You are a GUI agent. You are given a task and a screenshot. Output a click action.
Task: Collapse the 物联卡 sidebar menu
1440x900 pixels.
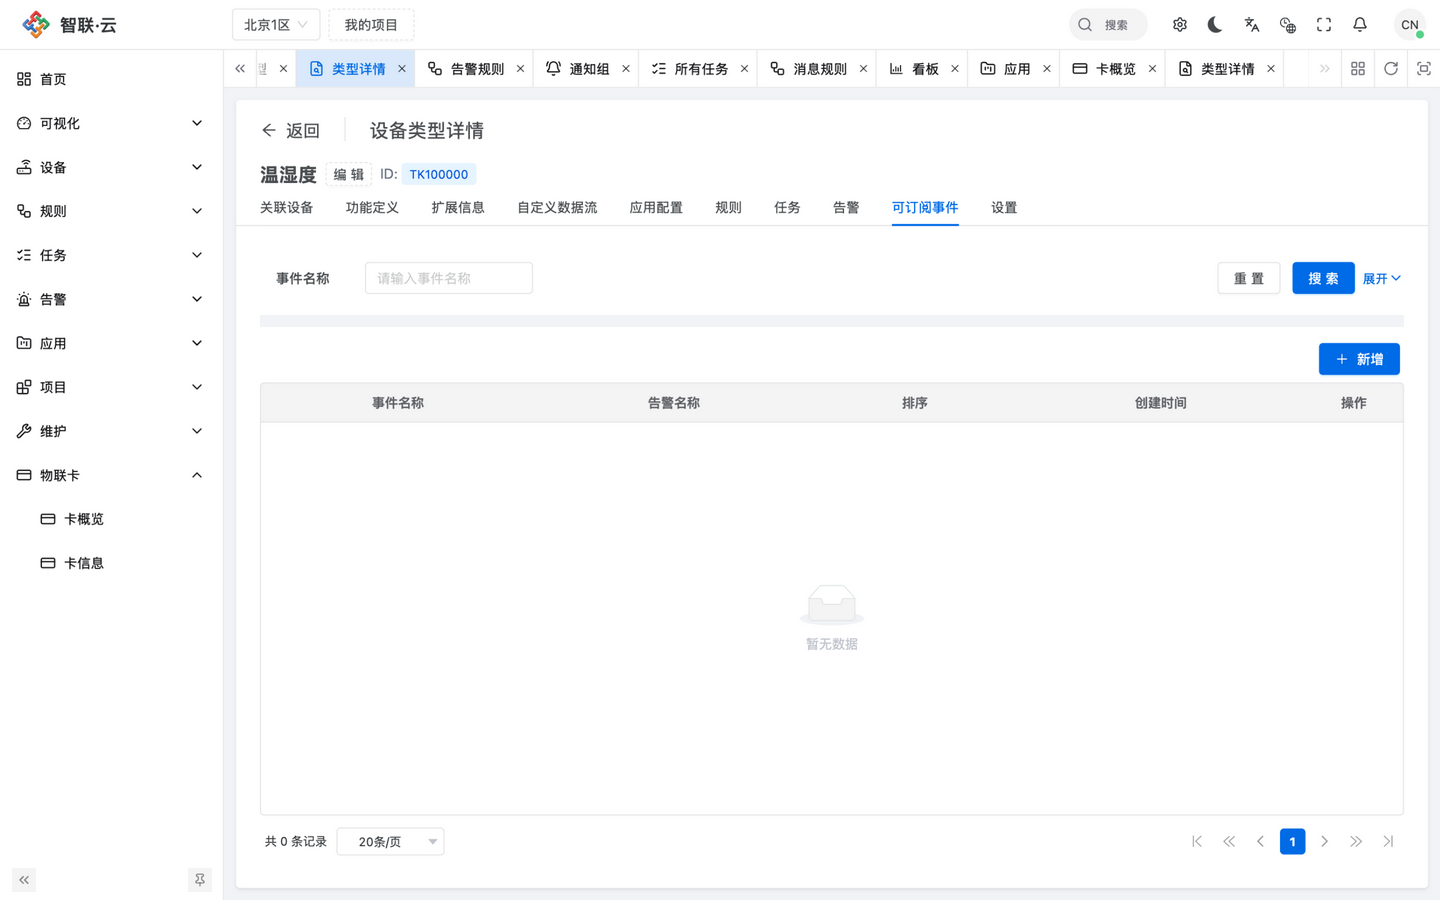(110, 475)
